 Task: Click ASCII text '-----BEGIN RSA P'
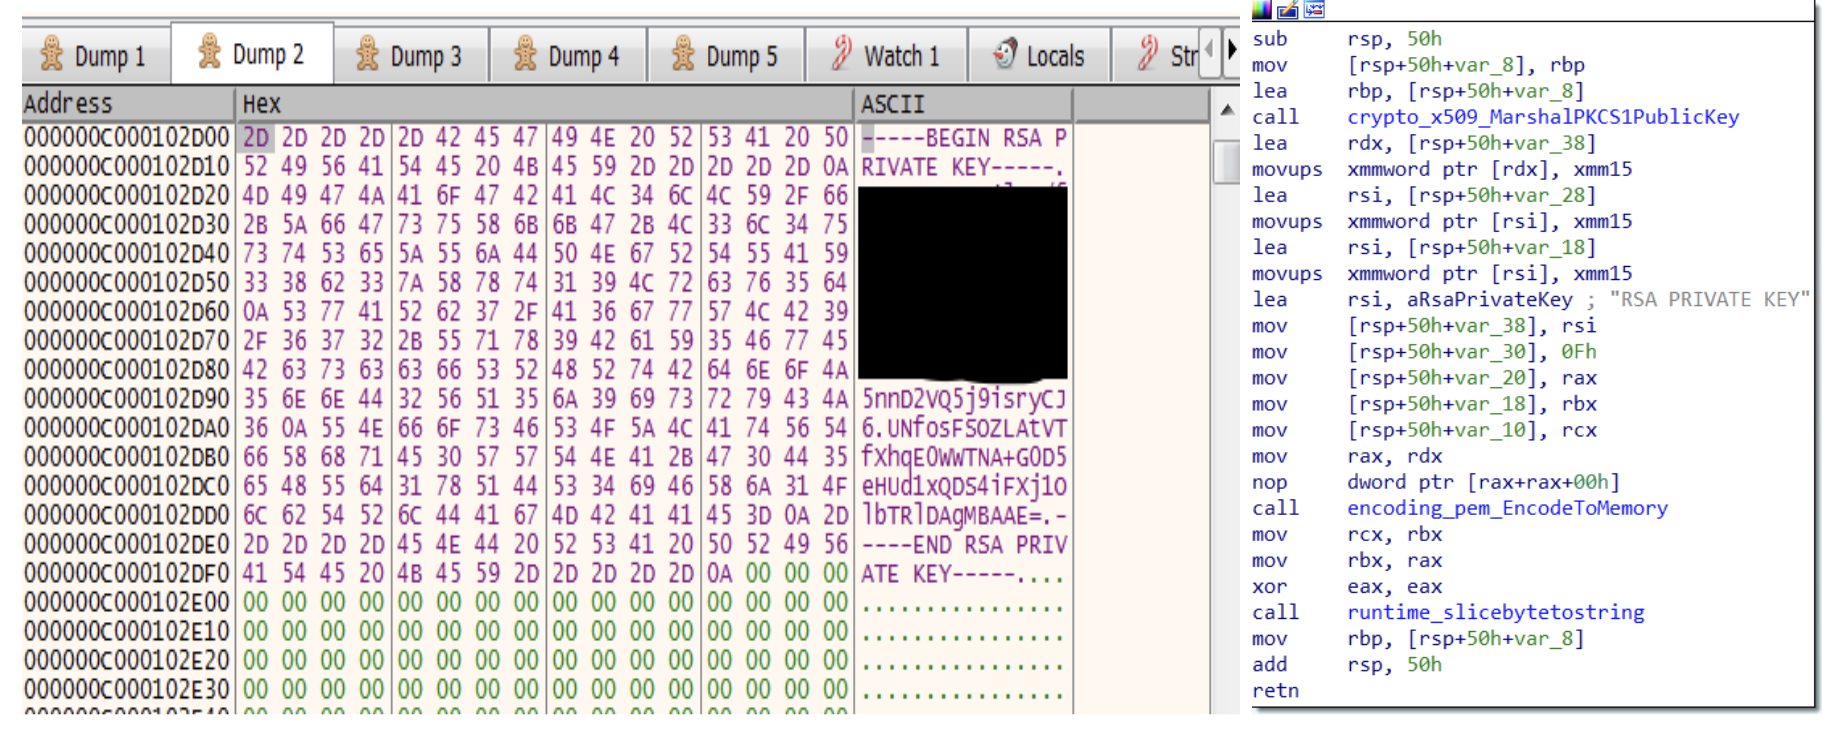[965, 137]
